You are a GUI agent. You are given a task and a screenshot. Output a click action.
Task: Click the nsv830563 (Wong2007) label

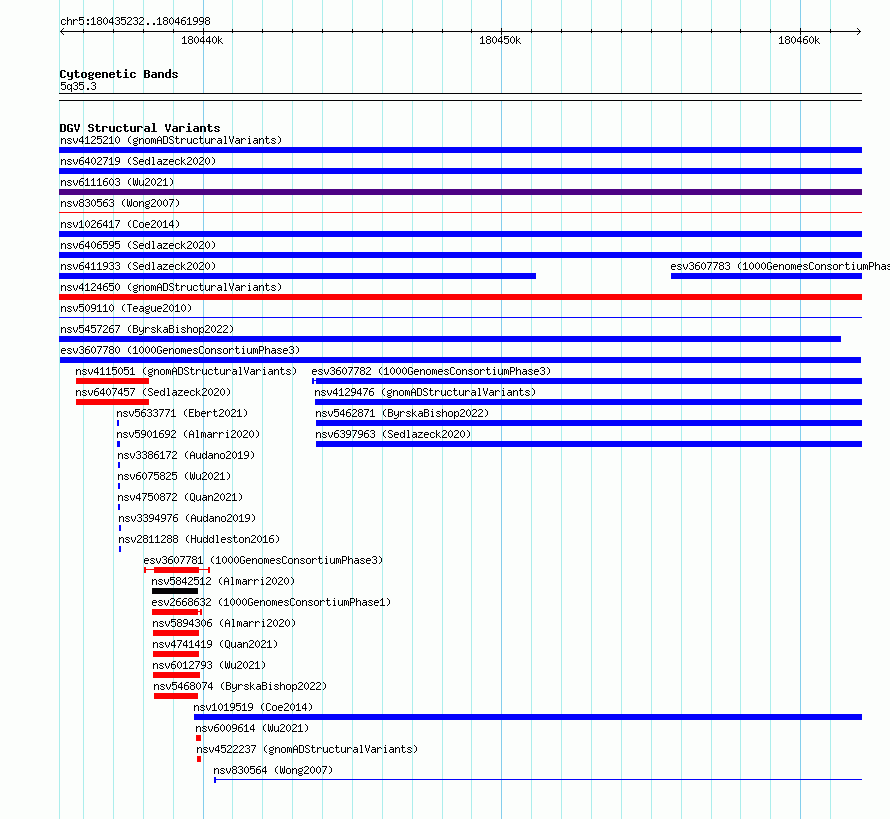(120, 203)
